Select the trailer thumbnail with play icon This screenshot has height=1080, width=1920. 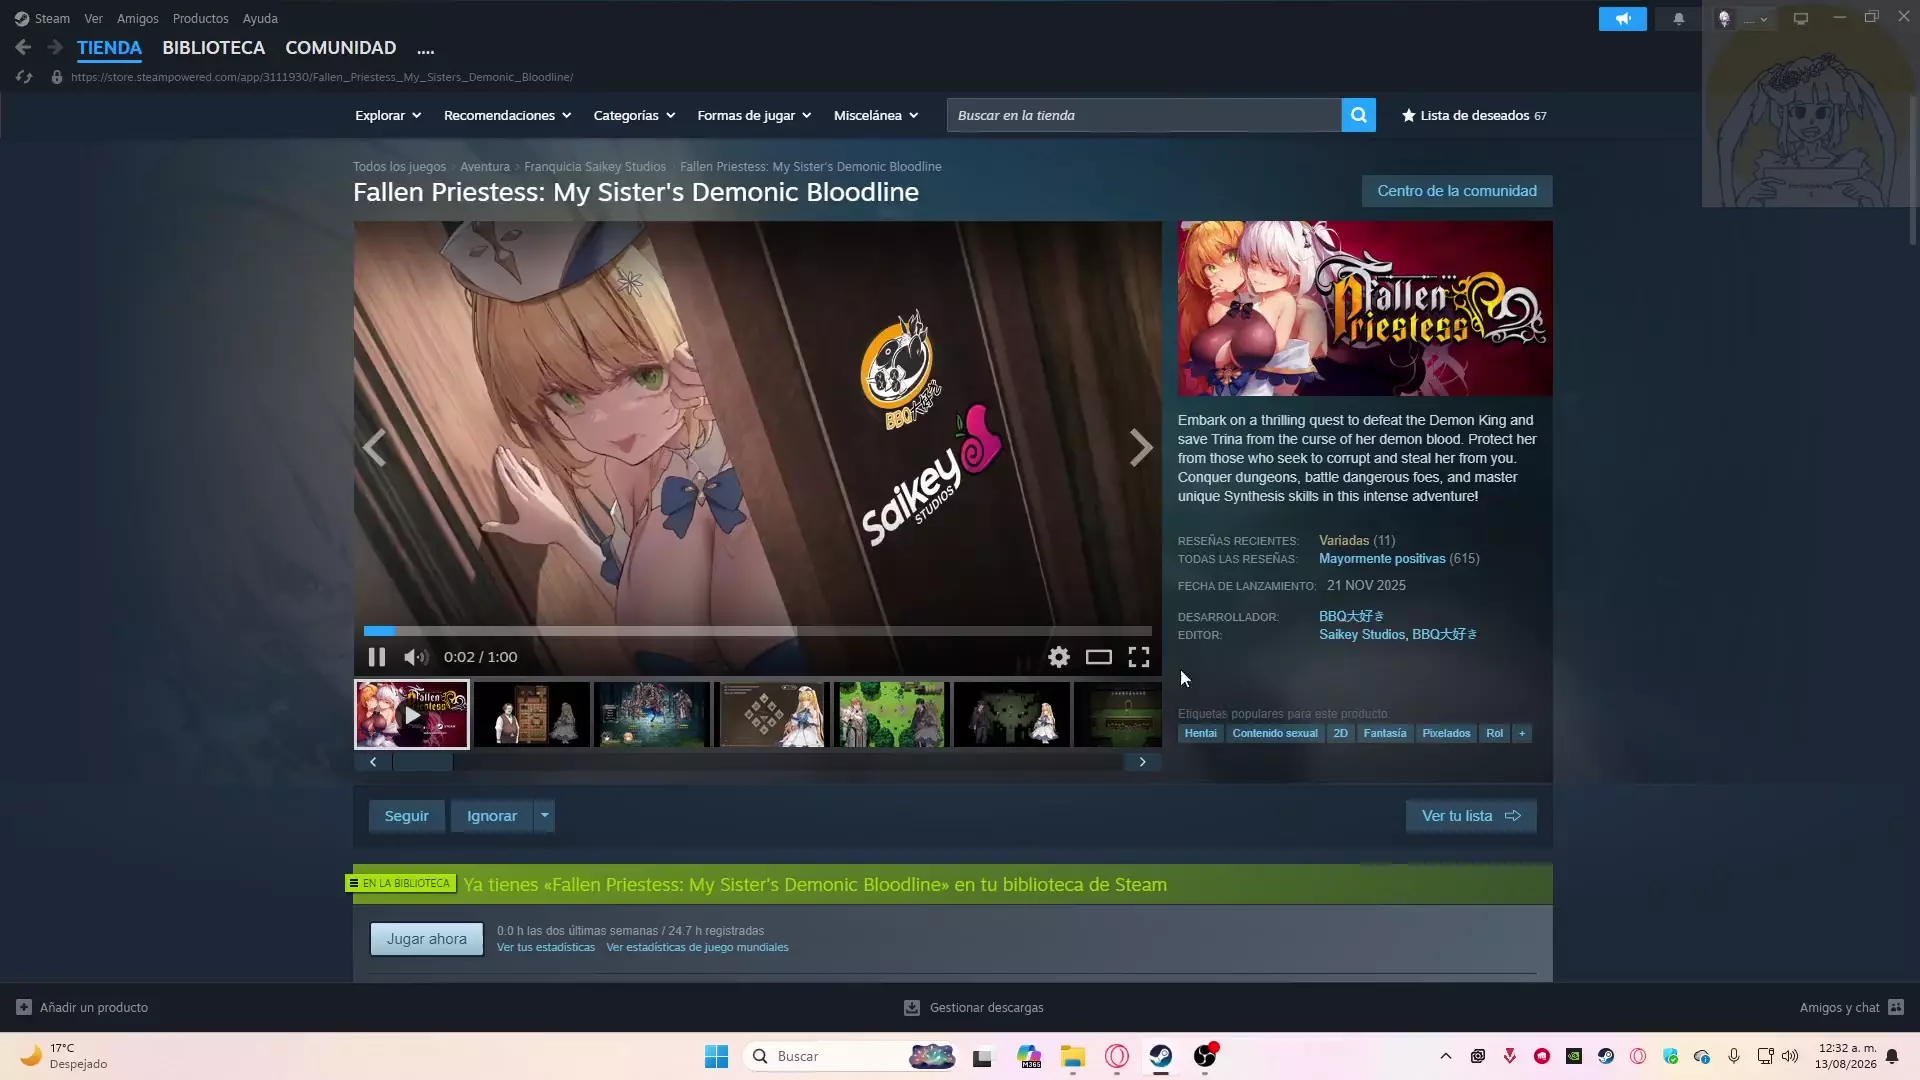point(412,715)
